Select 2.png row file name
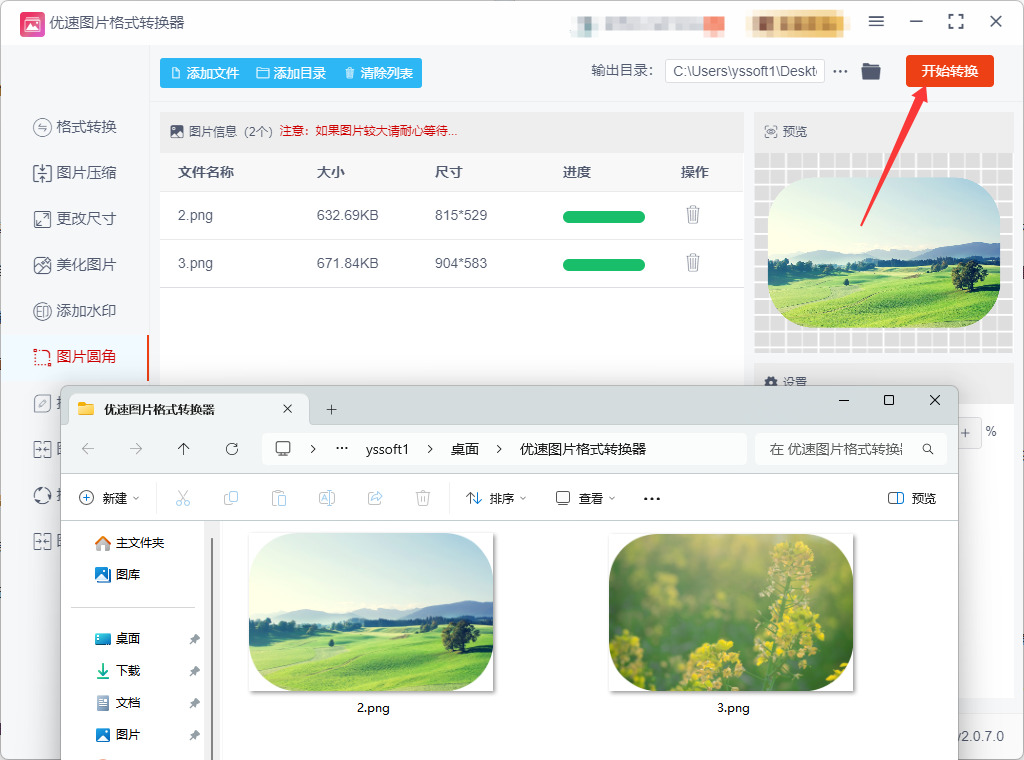The width and height of the screenshot is (1024, 760). [x=195, y=215]
